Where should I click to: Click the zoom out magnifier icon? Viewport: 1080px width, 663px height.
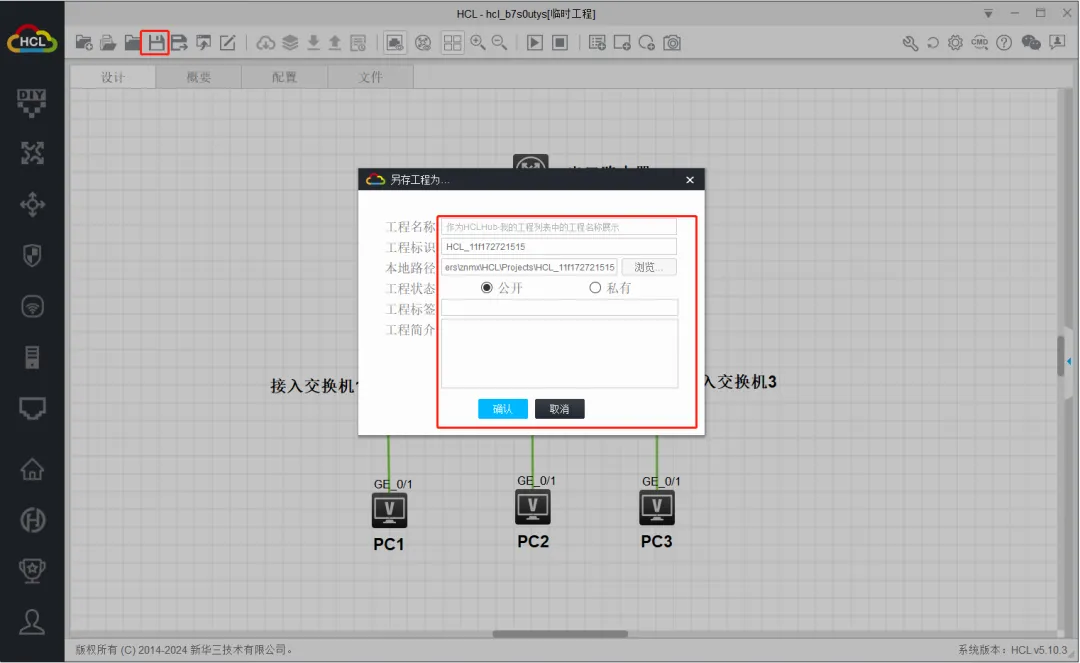(499, 43)
